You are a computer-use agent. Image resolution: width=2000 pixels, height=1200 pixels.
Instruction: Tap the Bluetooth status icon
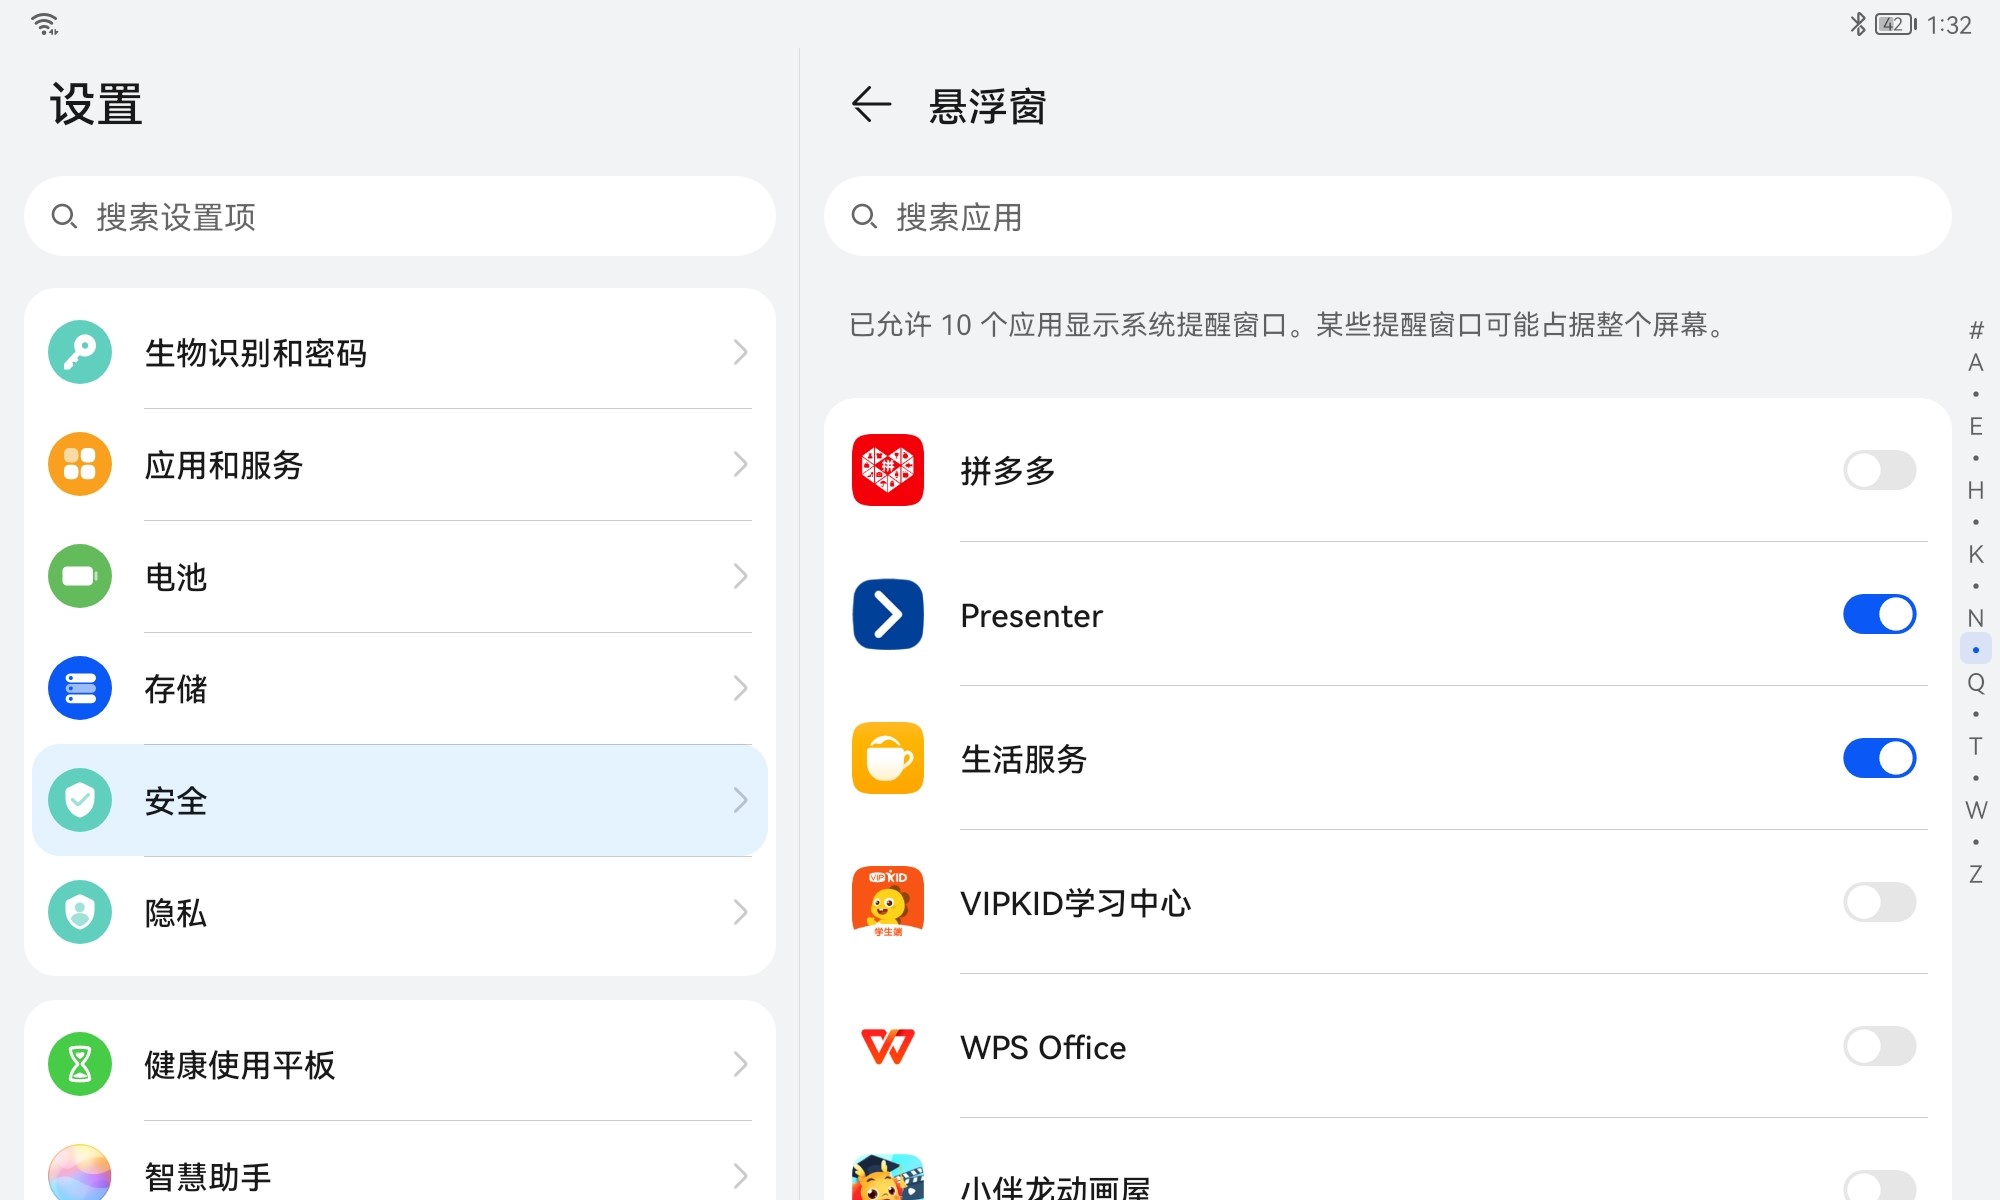1858,24
